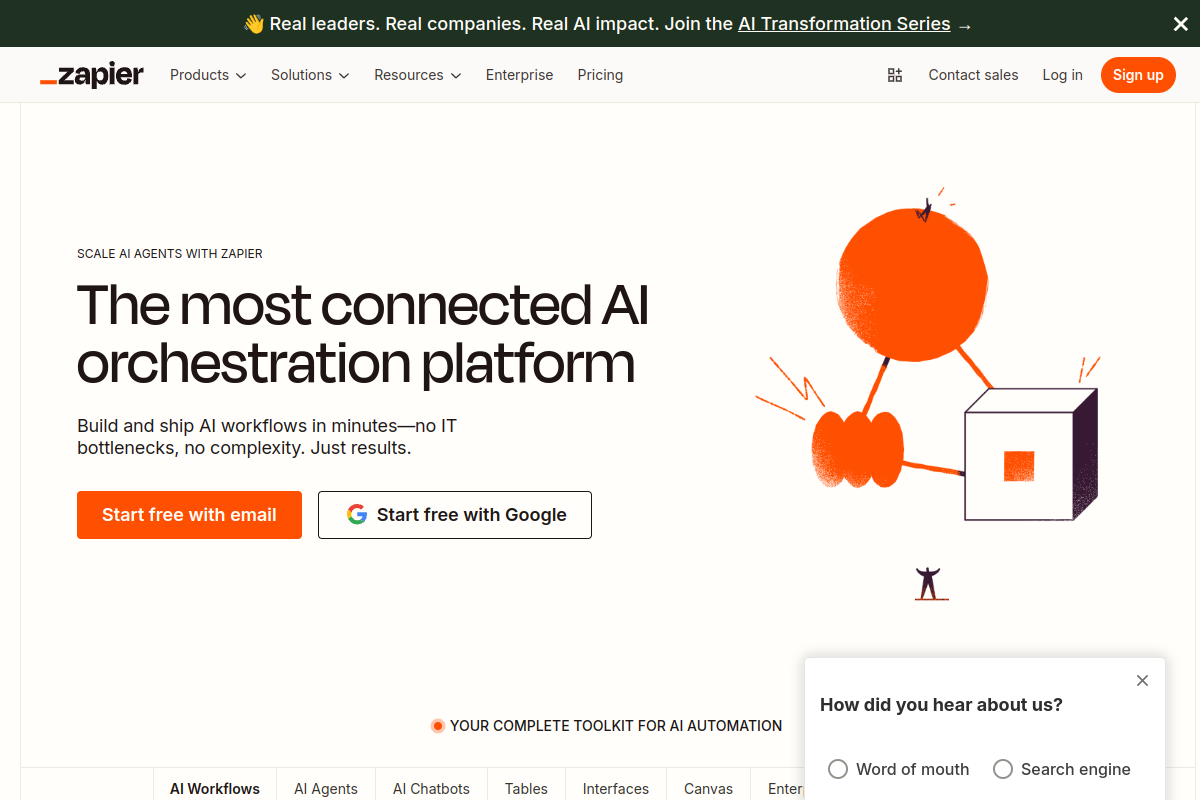Open the apps grid icon near Contact sales
Screen dimensions: 1200x800
pos(894,74)
